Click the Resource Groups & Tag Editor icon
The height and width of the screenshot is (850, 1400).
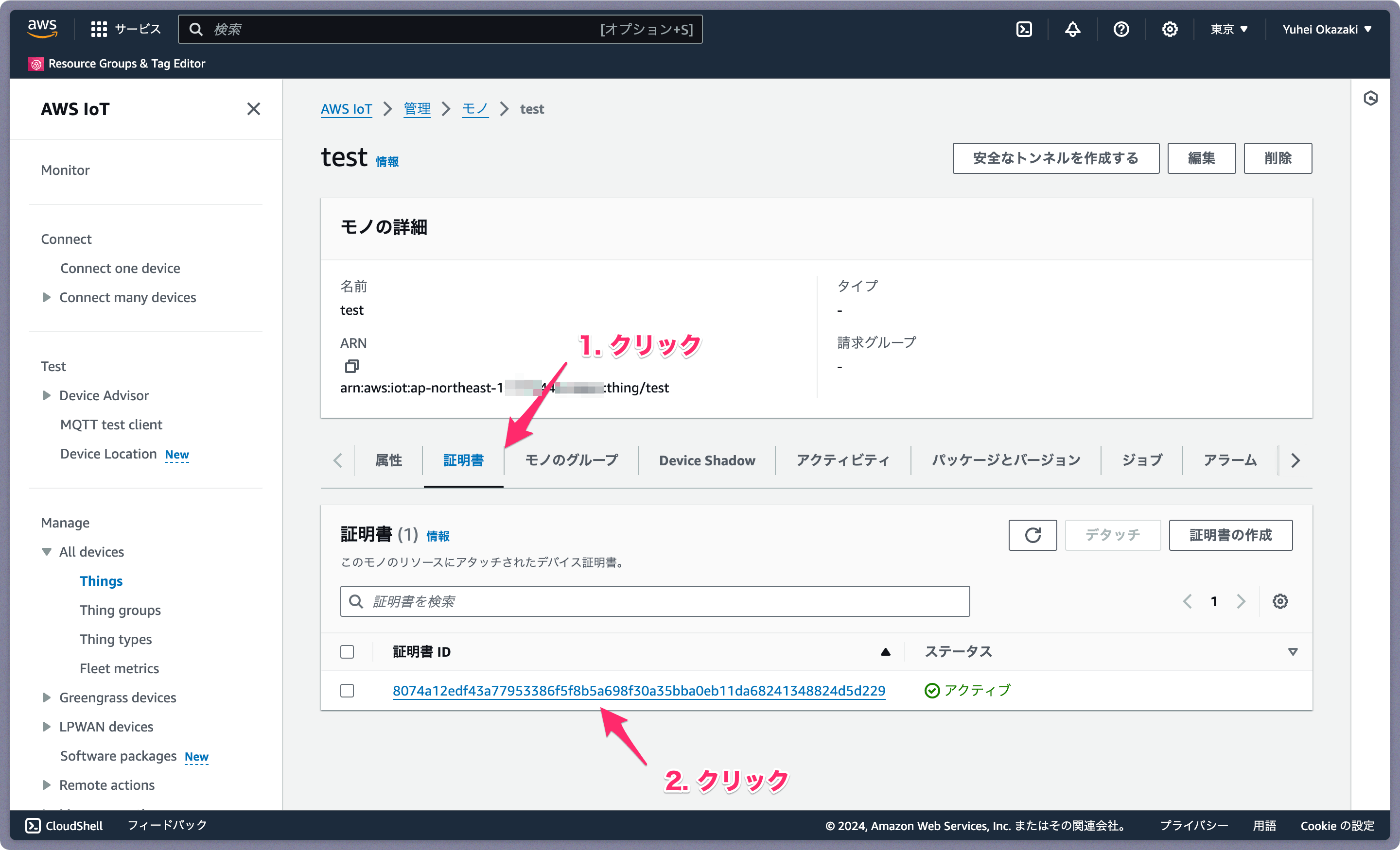[x=36, y=64]
